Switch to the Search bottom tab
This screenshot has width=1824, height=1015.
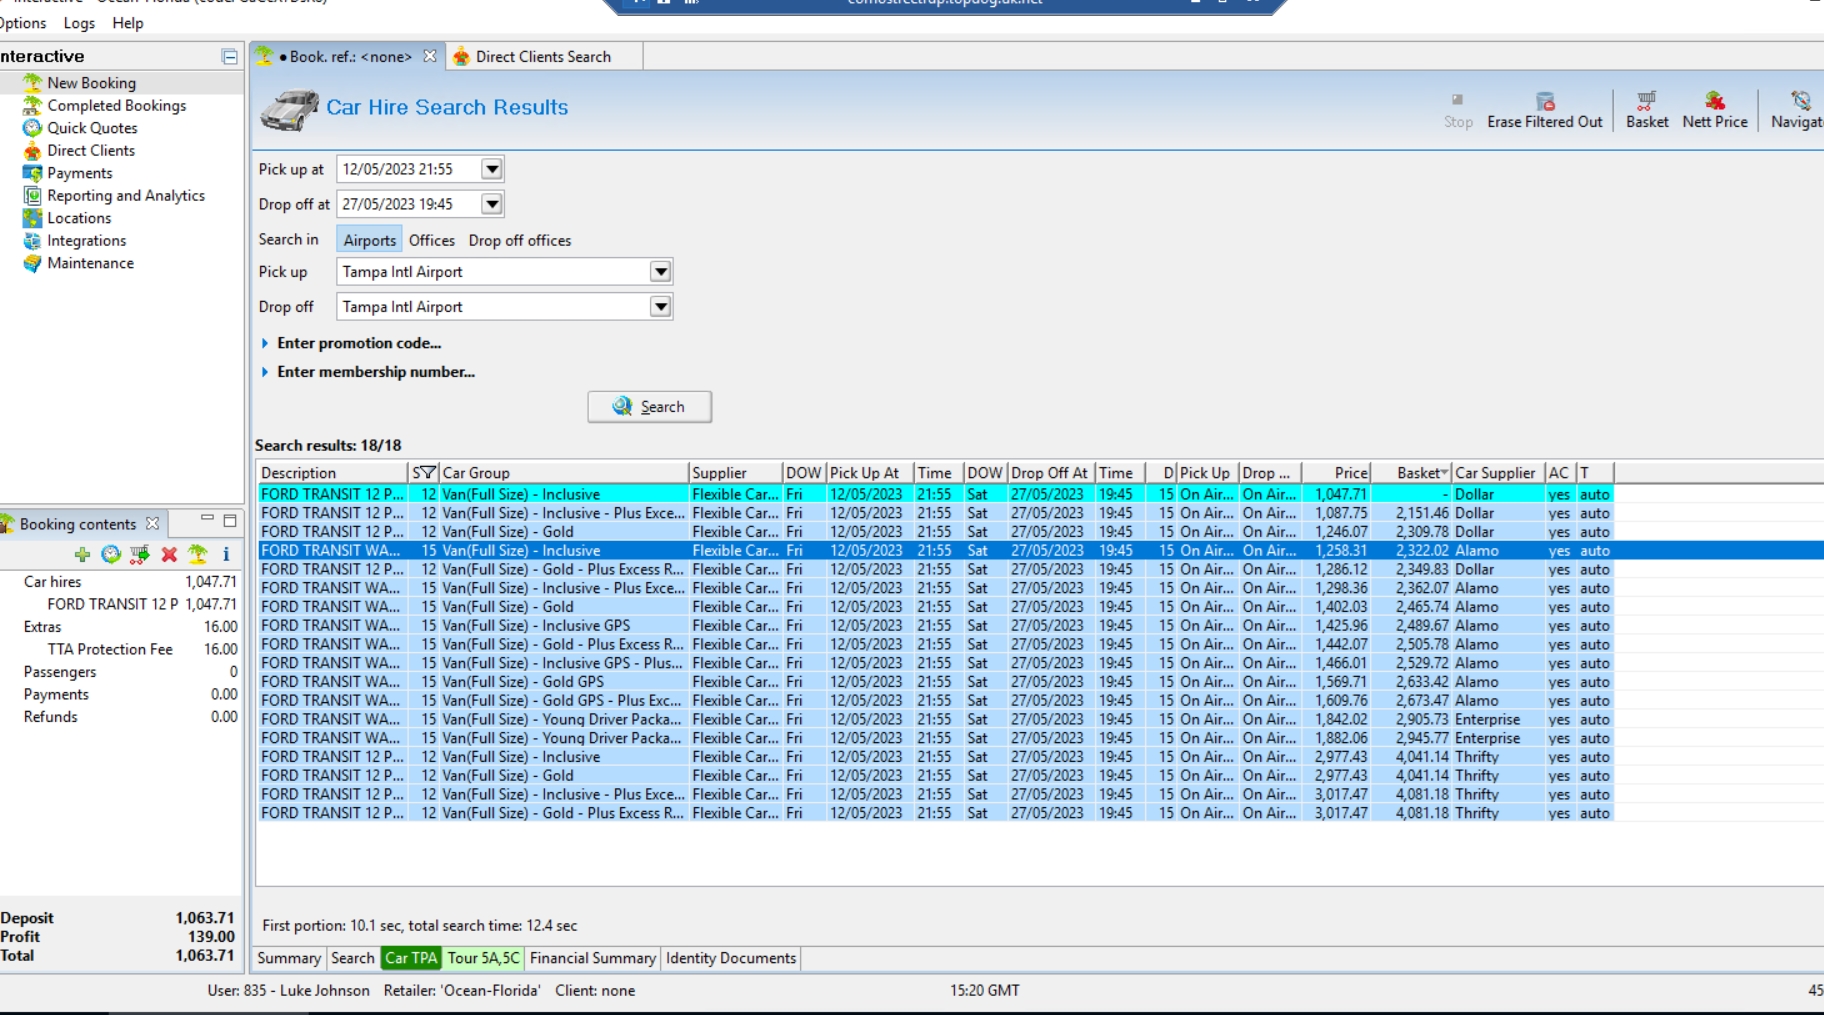click(x=352, y=958)
